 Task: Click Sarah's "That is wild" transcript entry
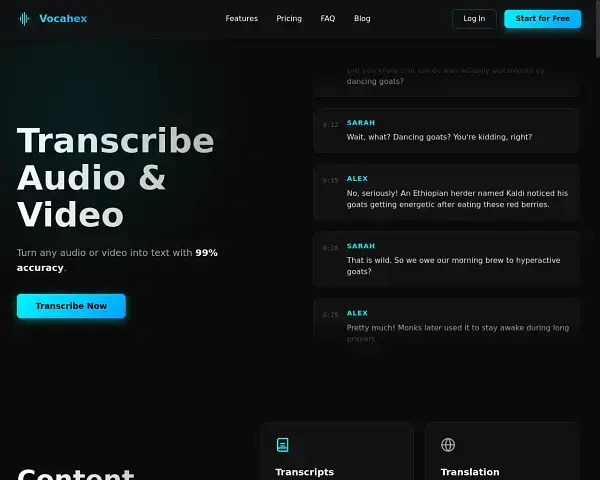453,265
